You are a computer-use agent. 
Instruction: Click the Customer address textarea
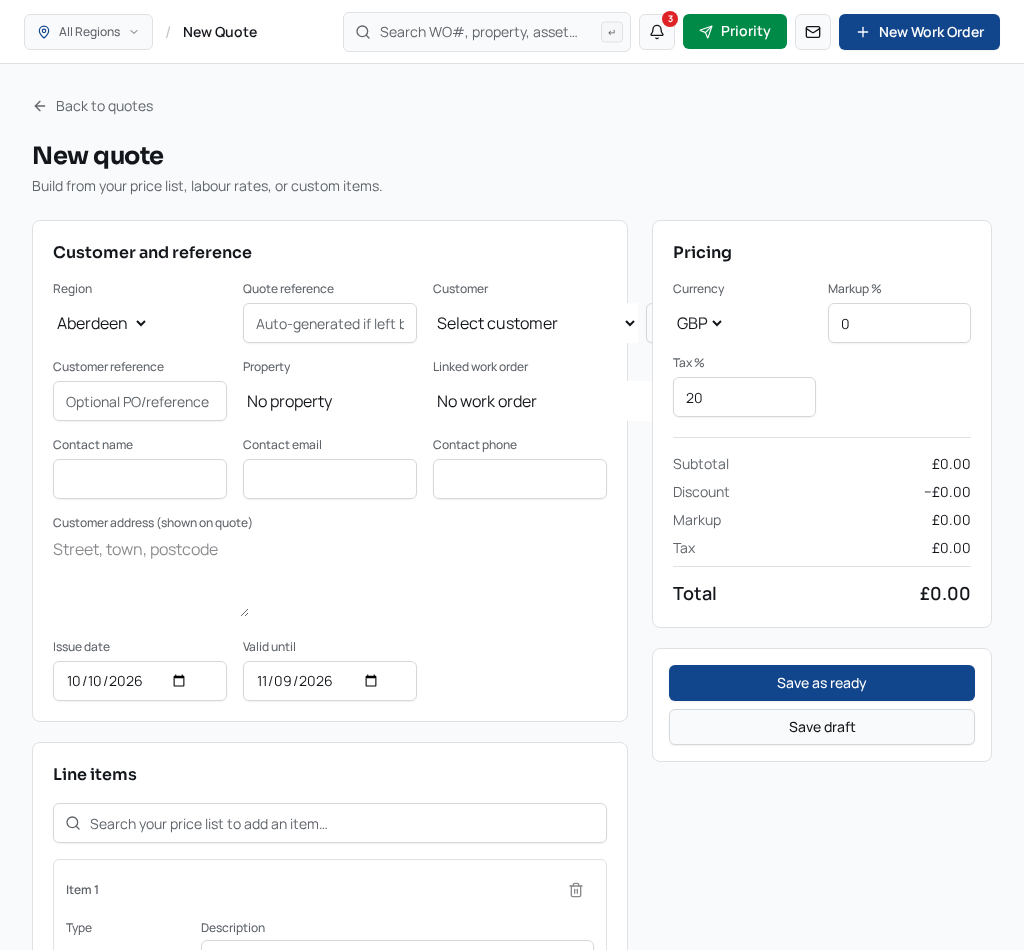(x=151, y=577)
